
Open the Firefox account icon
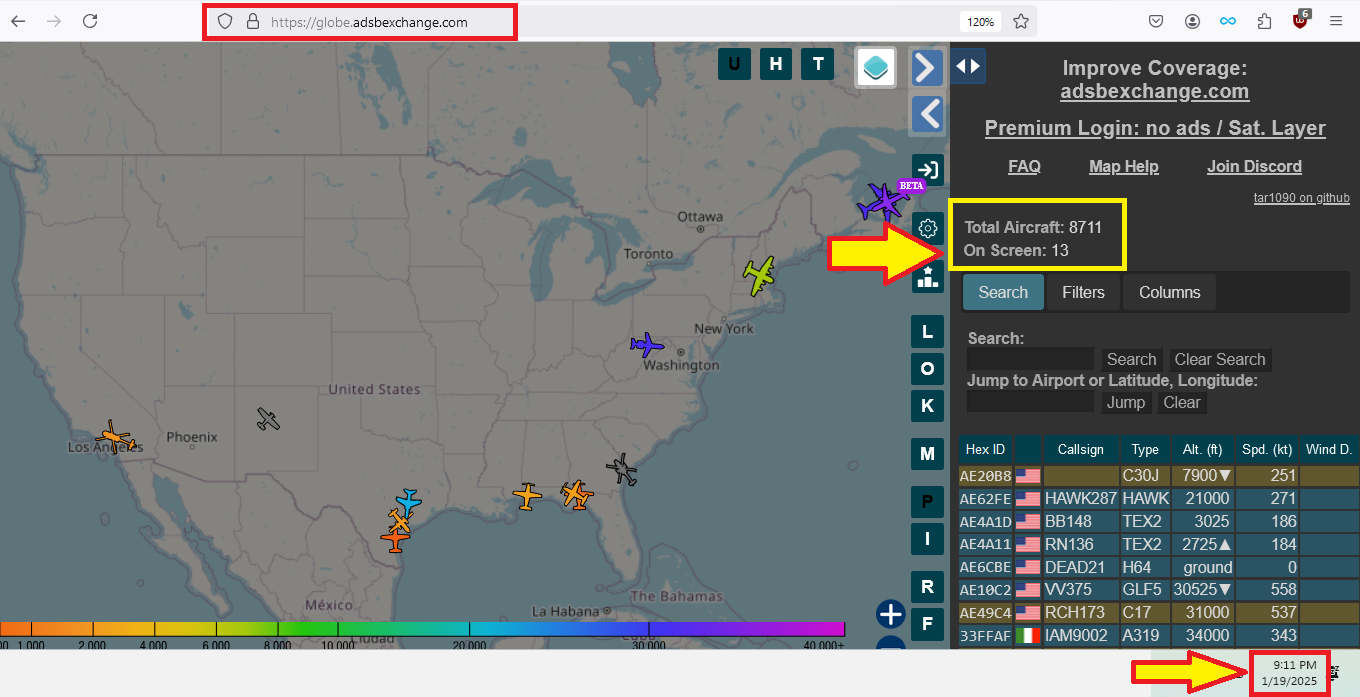click(x=1192, y=21)
